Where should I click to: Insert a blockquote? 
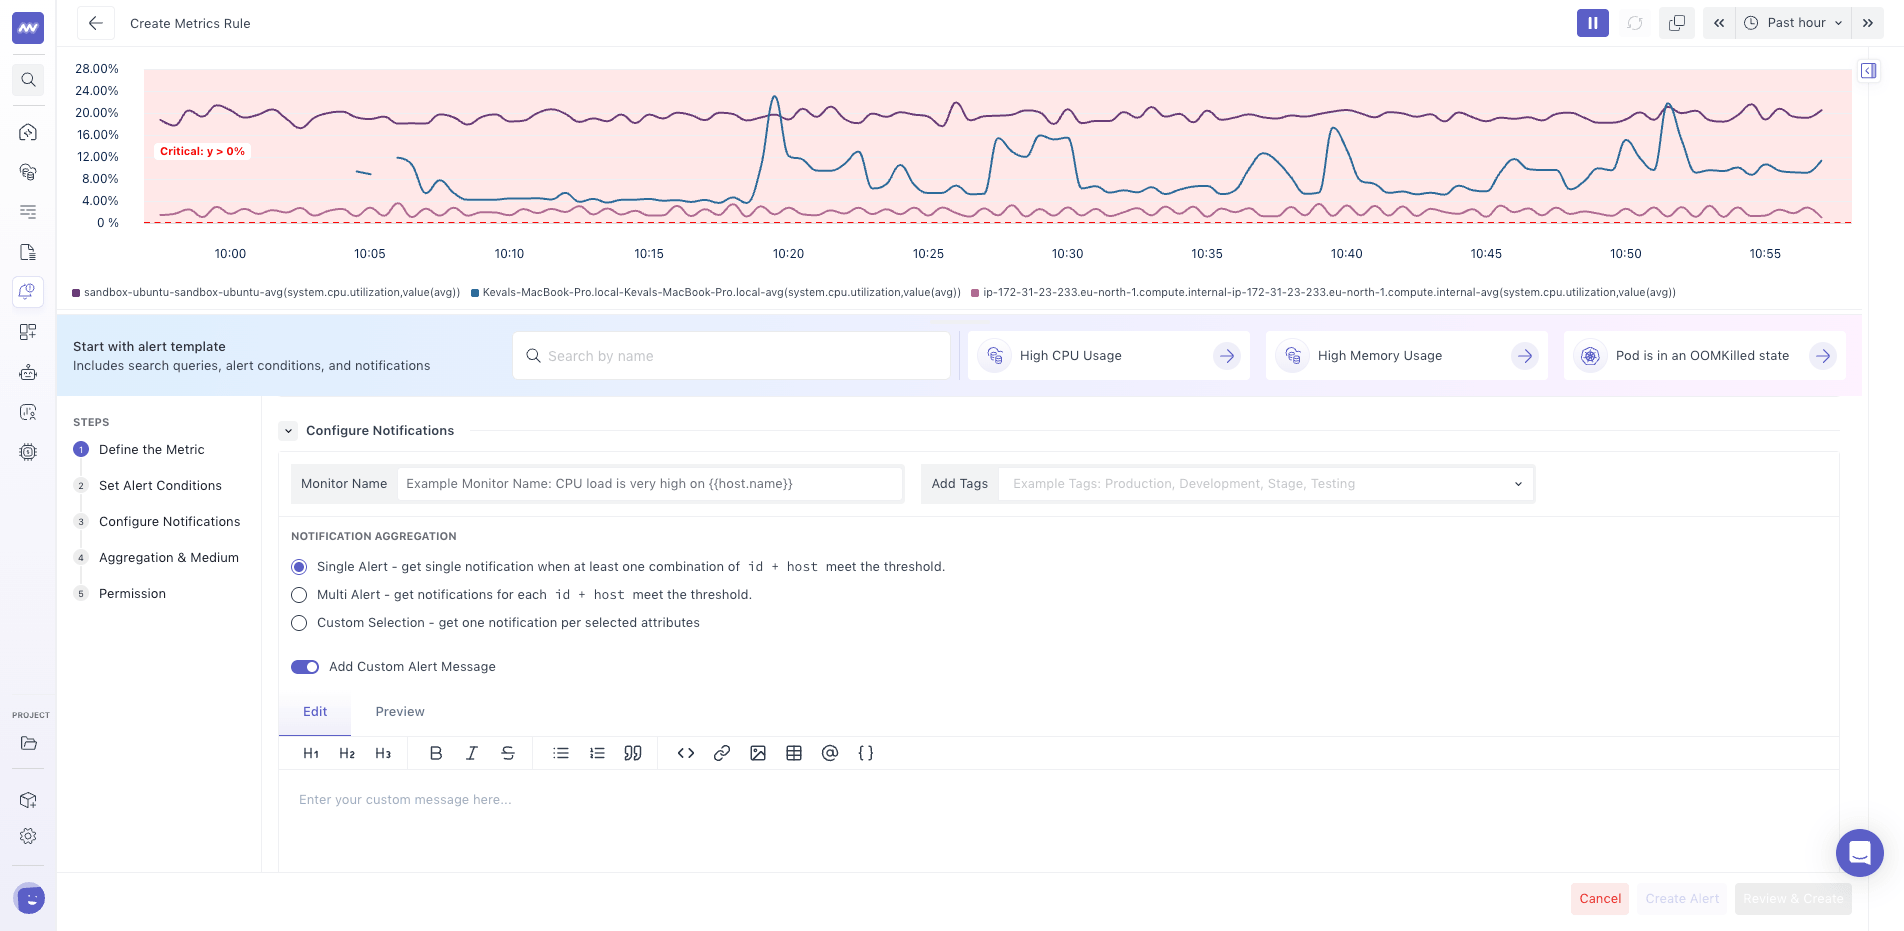[x=633, y=753]
